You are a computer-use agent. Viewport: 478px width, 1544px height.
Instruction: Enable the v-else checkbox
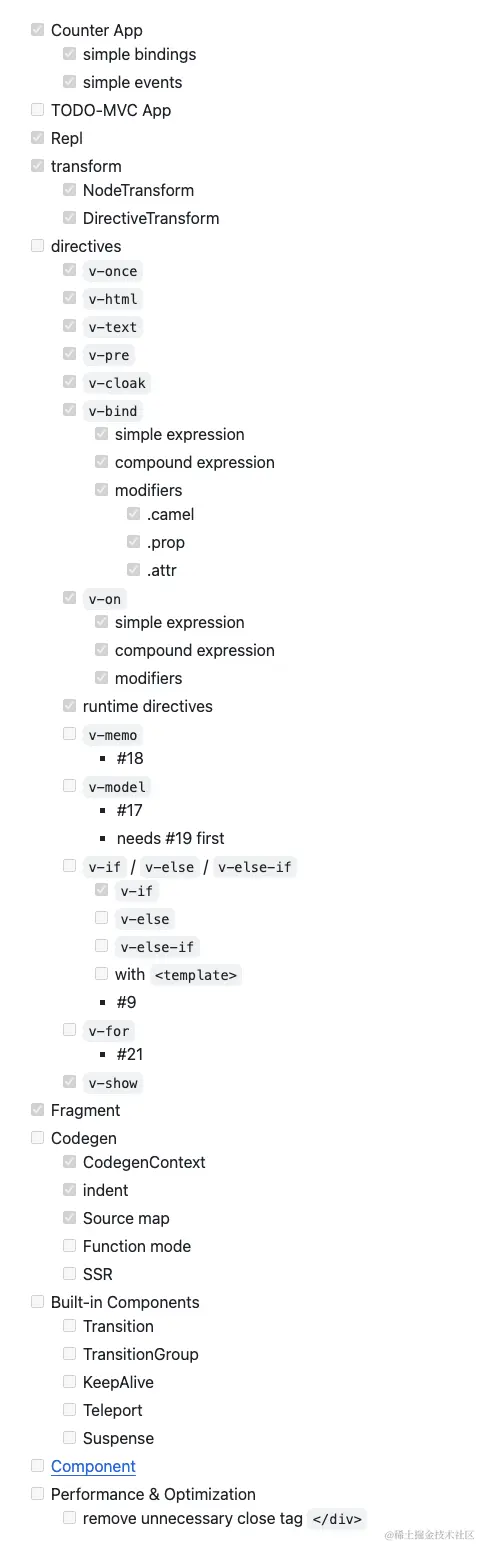tap(101, 917)
